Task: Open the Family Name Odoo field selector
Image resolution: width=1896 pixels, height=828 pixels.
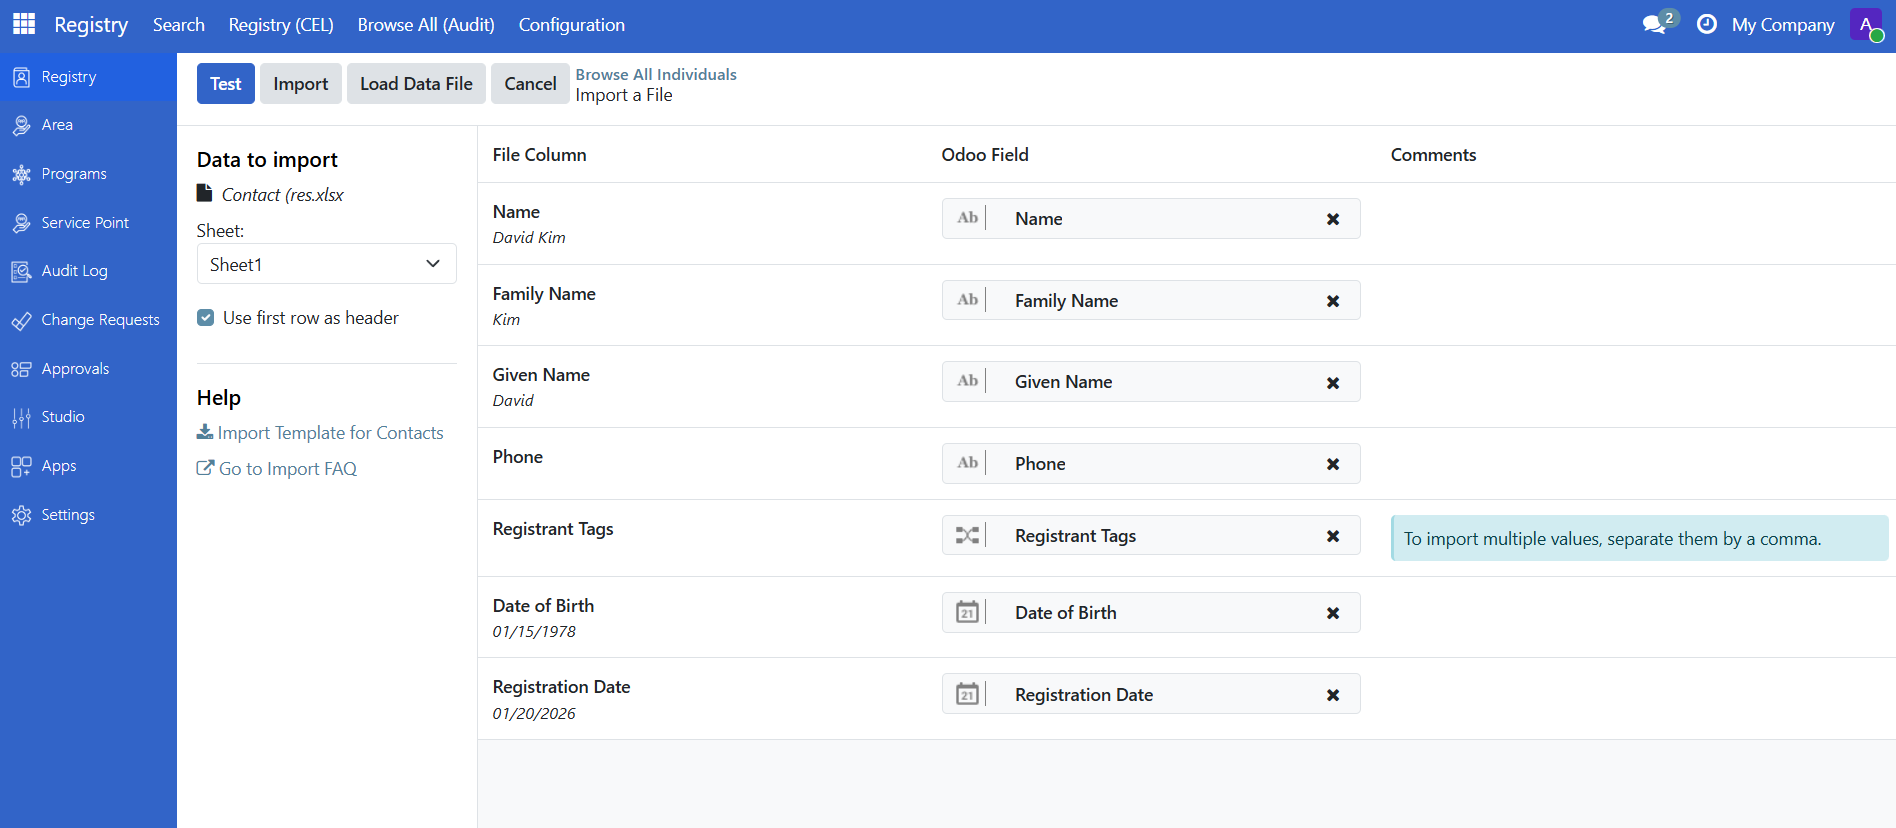Action: coord(1150,301)
